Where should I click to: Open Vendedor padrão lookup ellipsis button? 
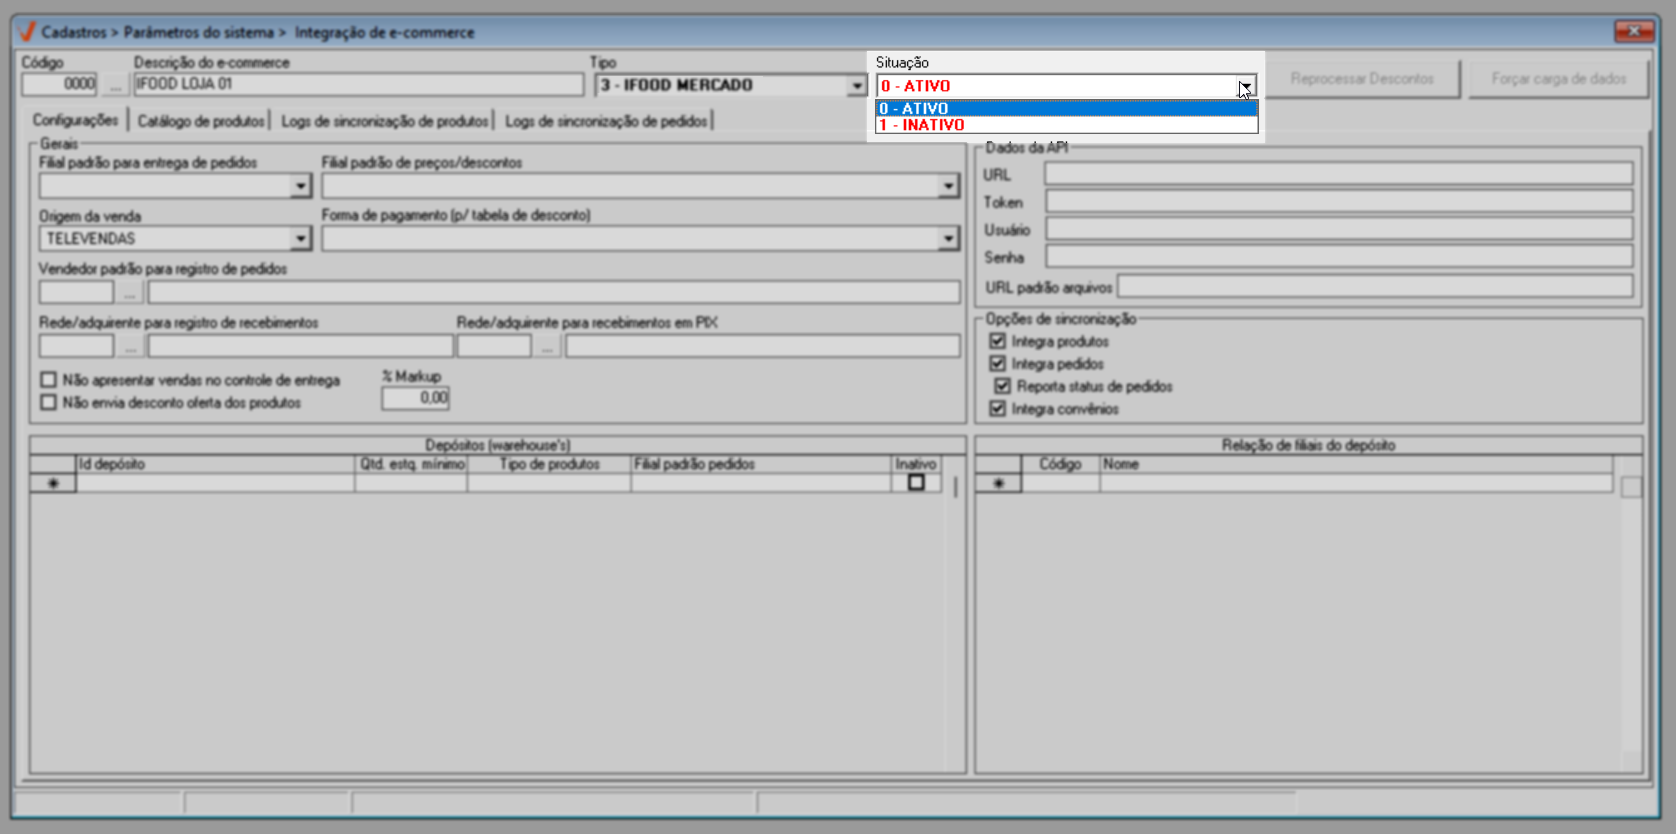(x=130, y=293)
